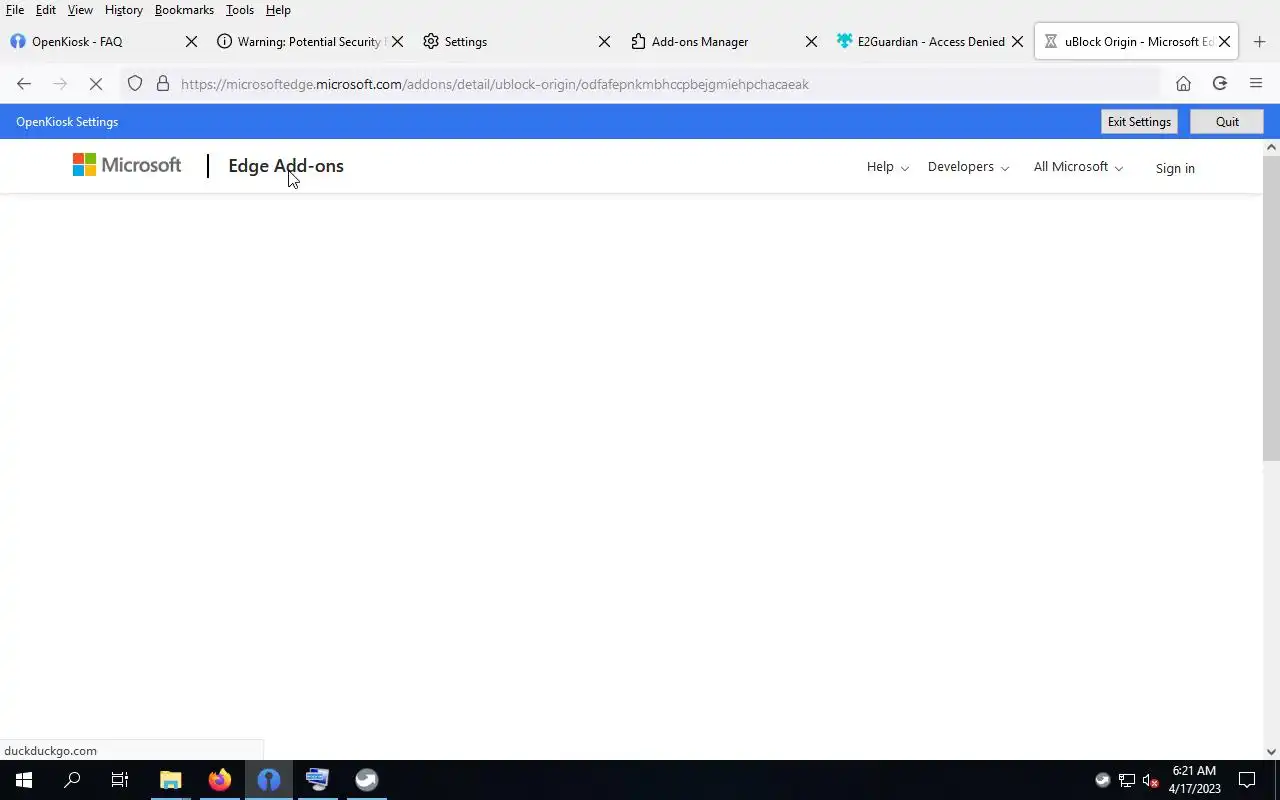The width and height of the screenshot is (1280, 800).
Task: Go back to previous page
Action: click(x=24, y=84)
